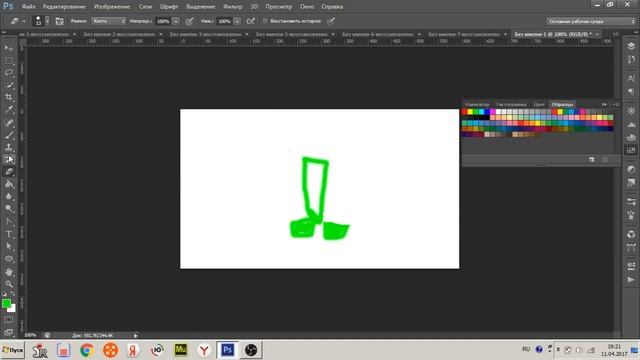Click the delete swatch trash button
This screenshot has height=360, width=640.
[605, 160]
